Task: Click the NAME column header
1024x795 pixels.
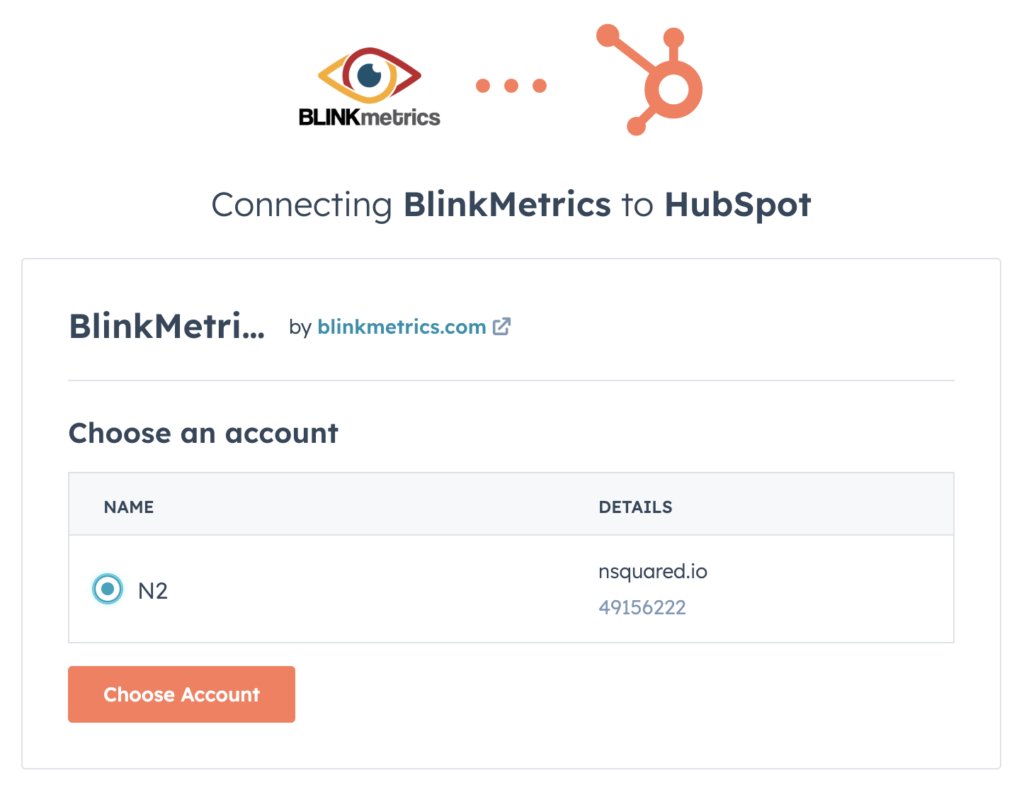Action: coord(129,507)
